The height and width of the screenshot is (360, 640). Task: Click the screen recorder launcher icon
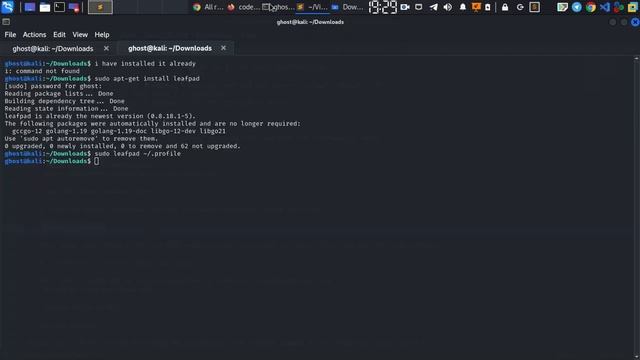pos(74,7)
